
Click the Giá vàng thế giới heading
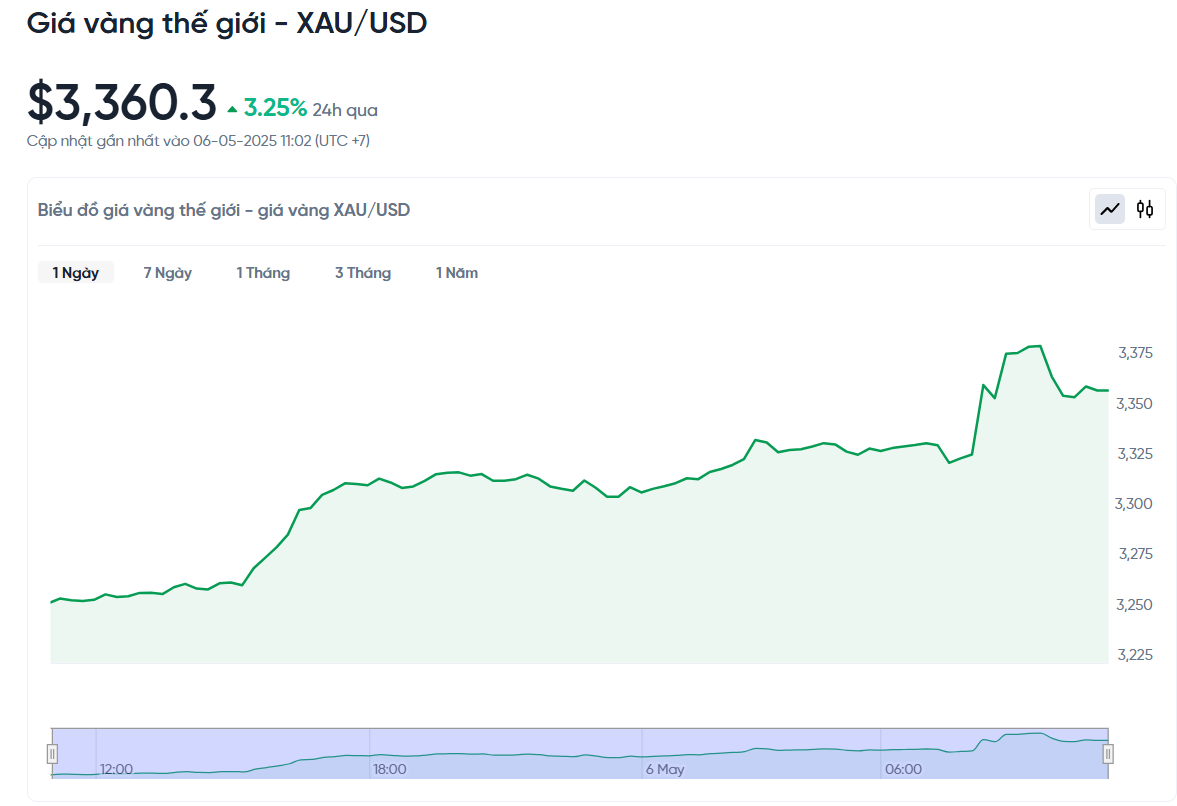click(x=227, y=24)
